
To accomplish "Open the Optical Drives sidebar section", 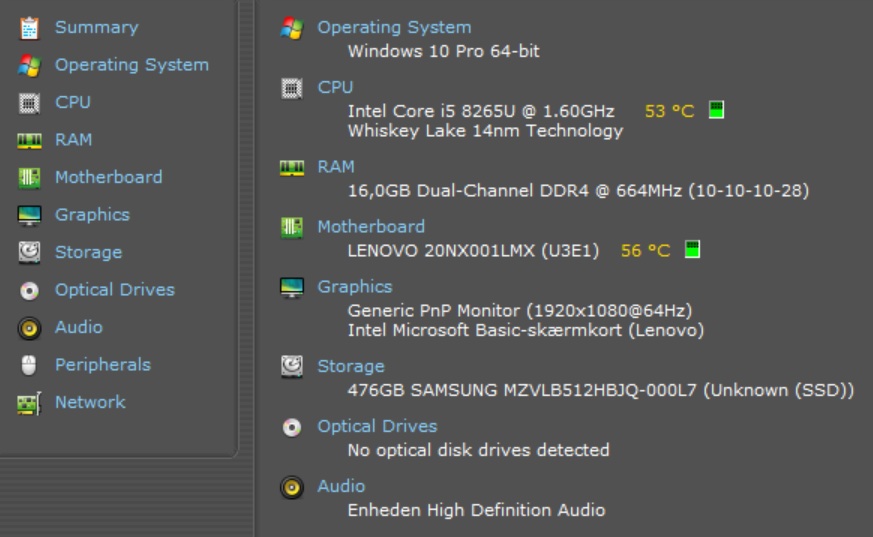I will tap(114, 290).
